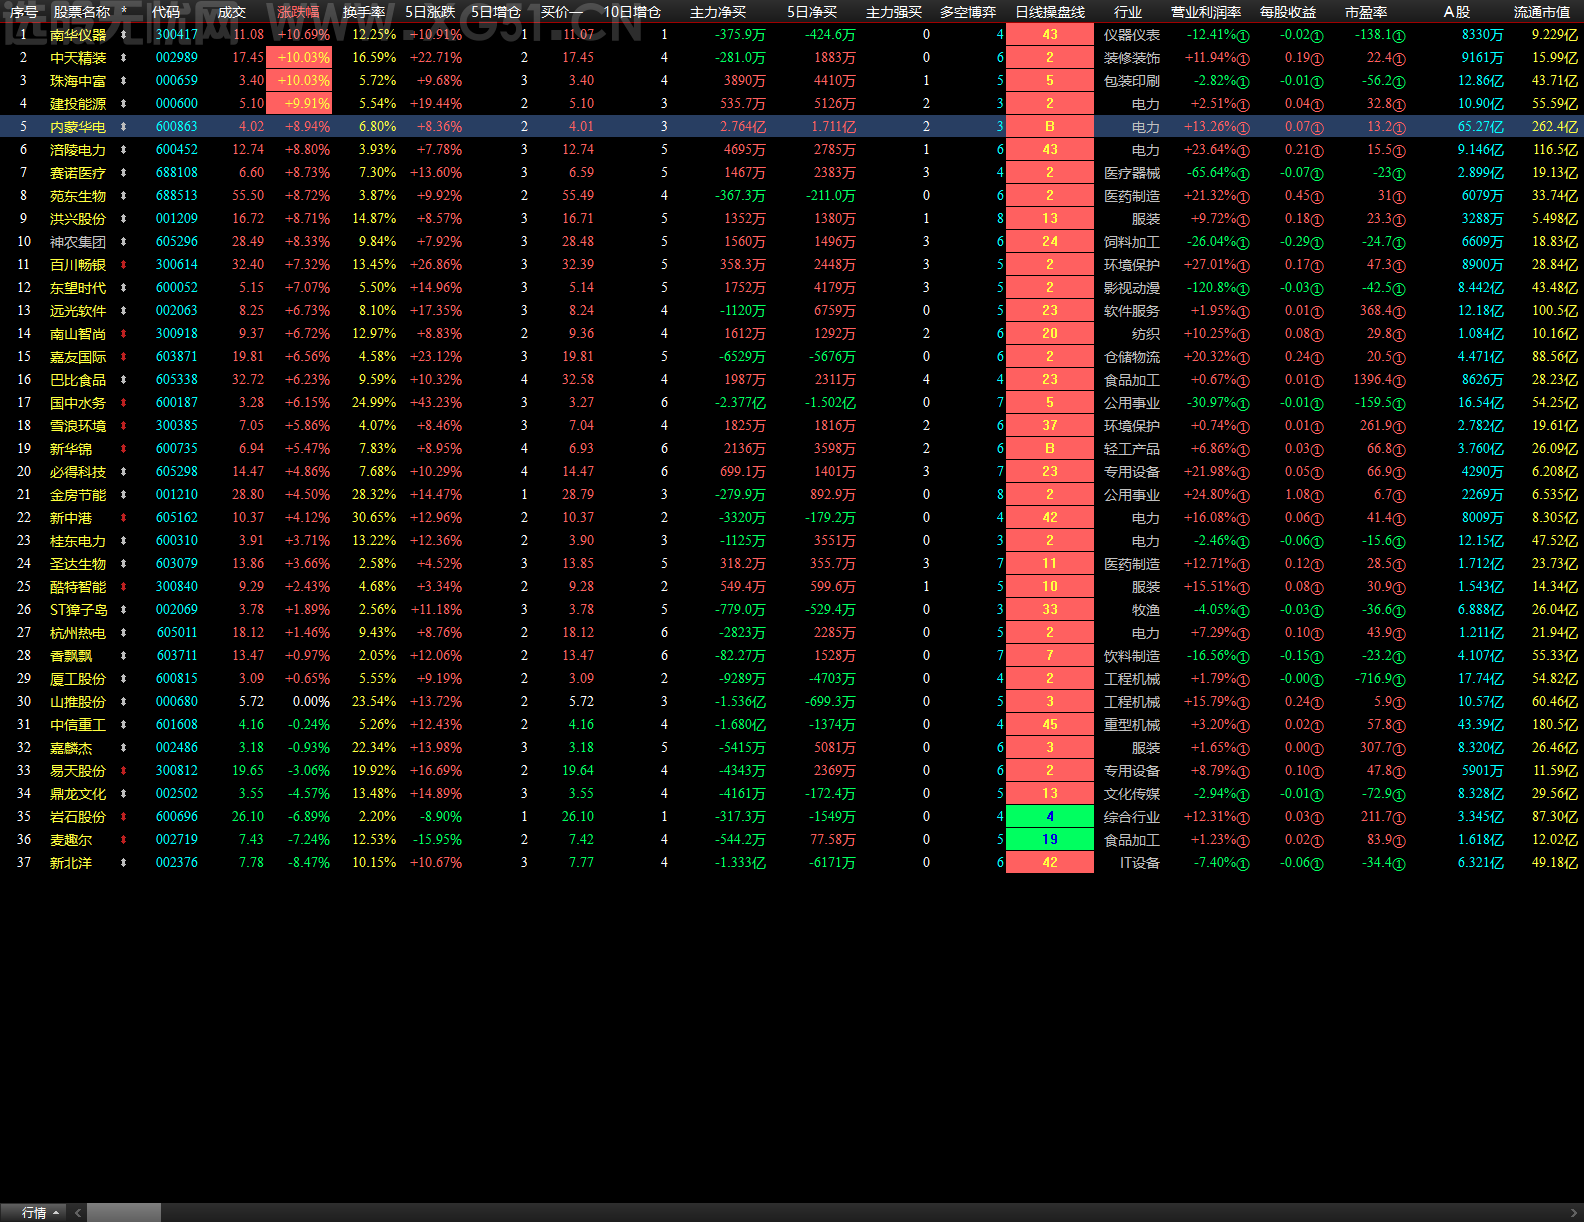Click the marker icon next to 金房节能
This screenshot has width=1584, height=1222.
[124, 495]
